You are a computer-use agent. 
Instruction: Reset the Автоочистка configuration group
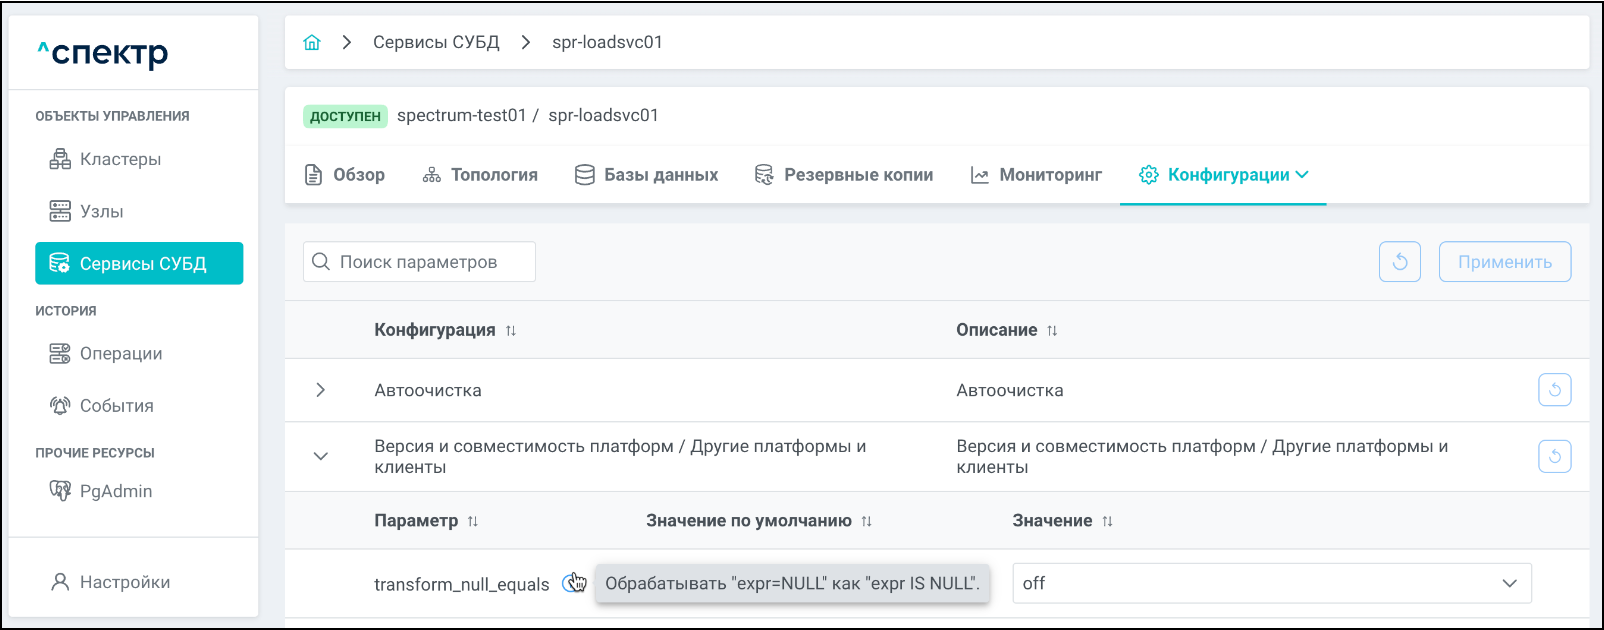pyautogui.click(x=1554, y=390)
